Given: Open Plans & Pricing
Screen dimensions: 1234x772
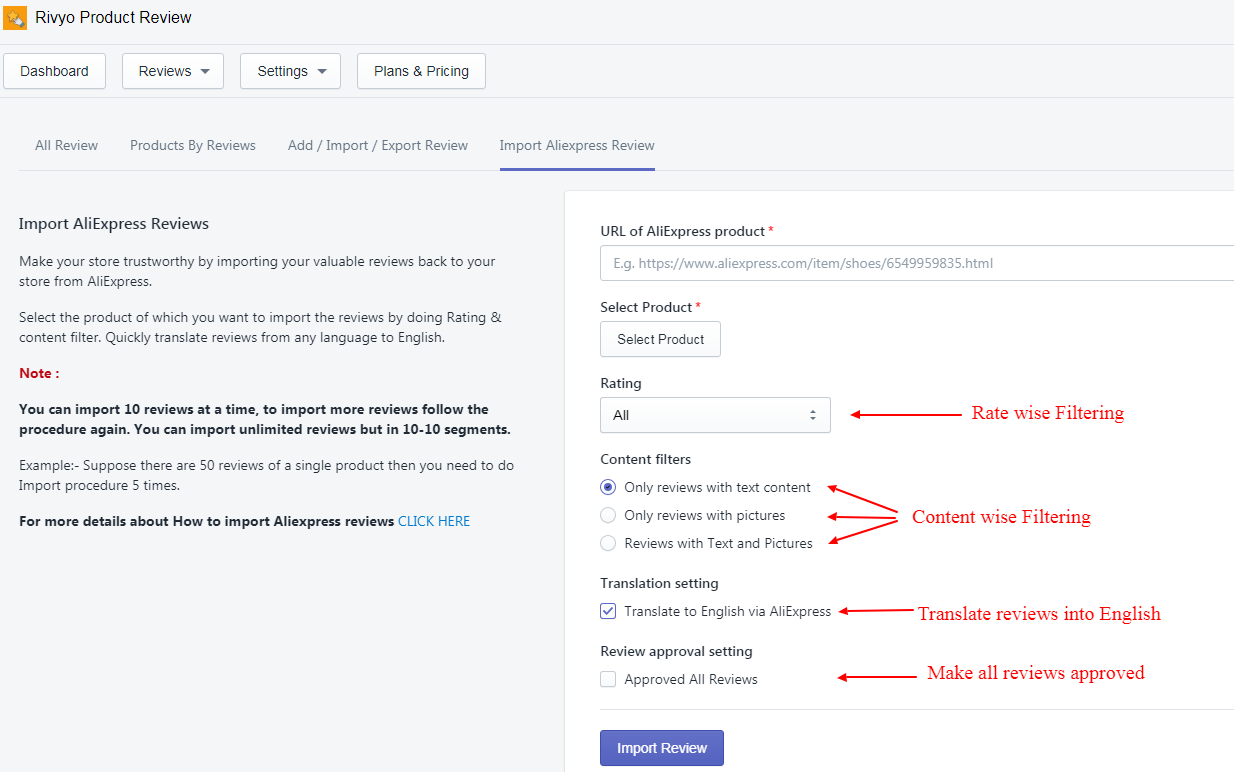Looking at the screenshot, I should click(421, 71).
